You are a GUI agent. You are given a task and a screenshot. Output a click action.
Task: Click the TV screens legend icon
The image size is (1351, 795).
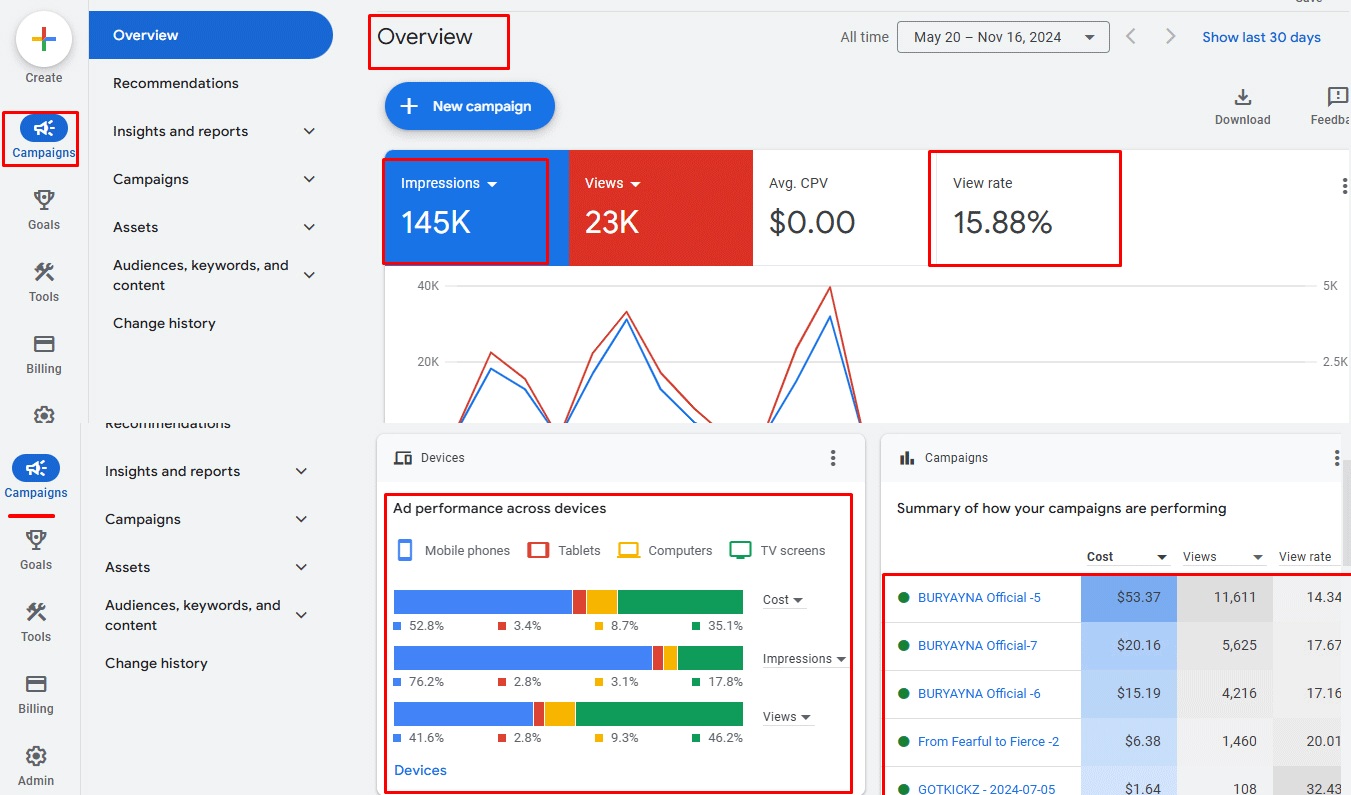[x=740, y=550]
